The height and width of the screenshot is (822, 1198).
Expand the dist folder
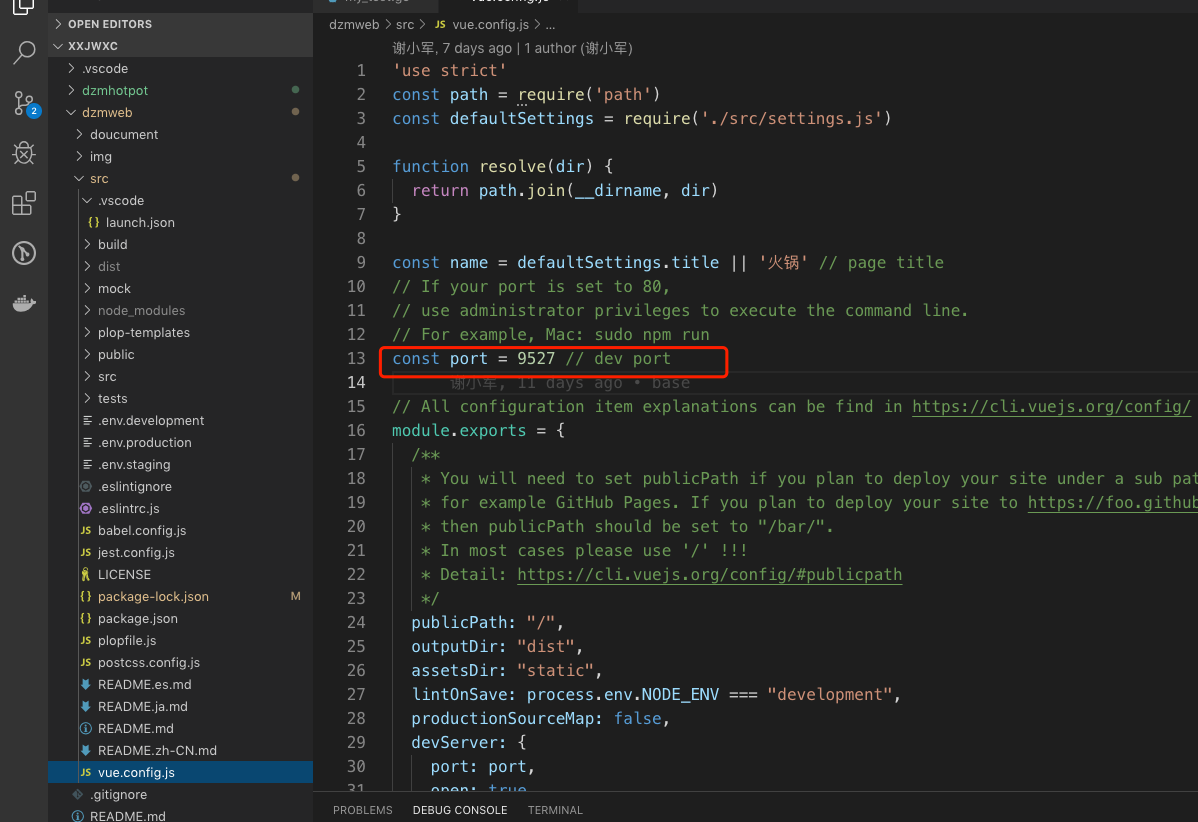[180, 266]
